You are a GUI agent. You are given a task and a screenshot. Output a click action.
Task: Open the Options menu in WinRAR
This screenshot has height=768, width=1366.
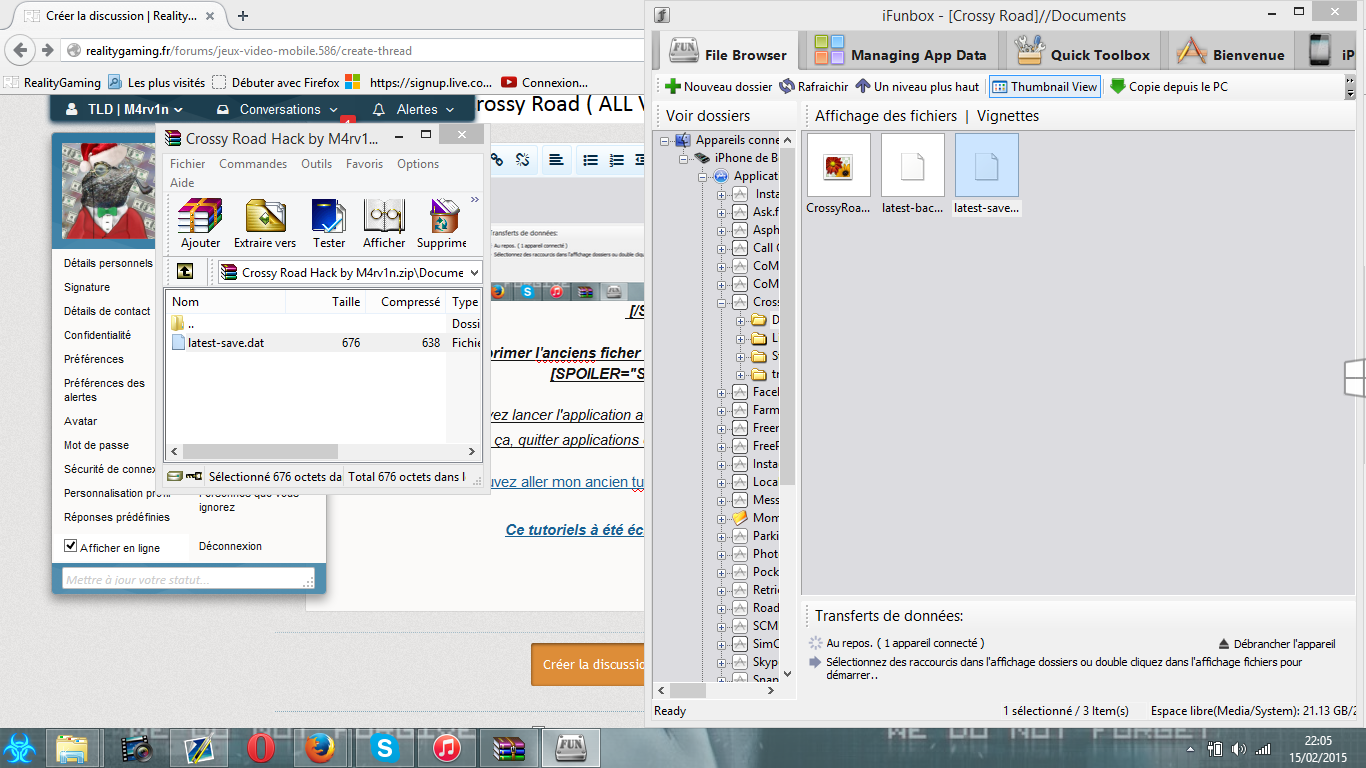418,164
